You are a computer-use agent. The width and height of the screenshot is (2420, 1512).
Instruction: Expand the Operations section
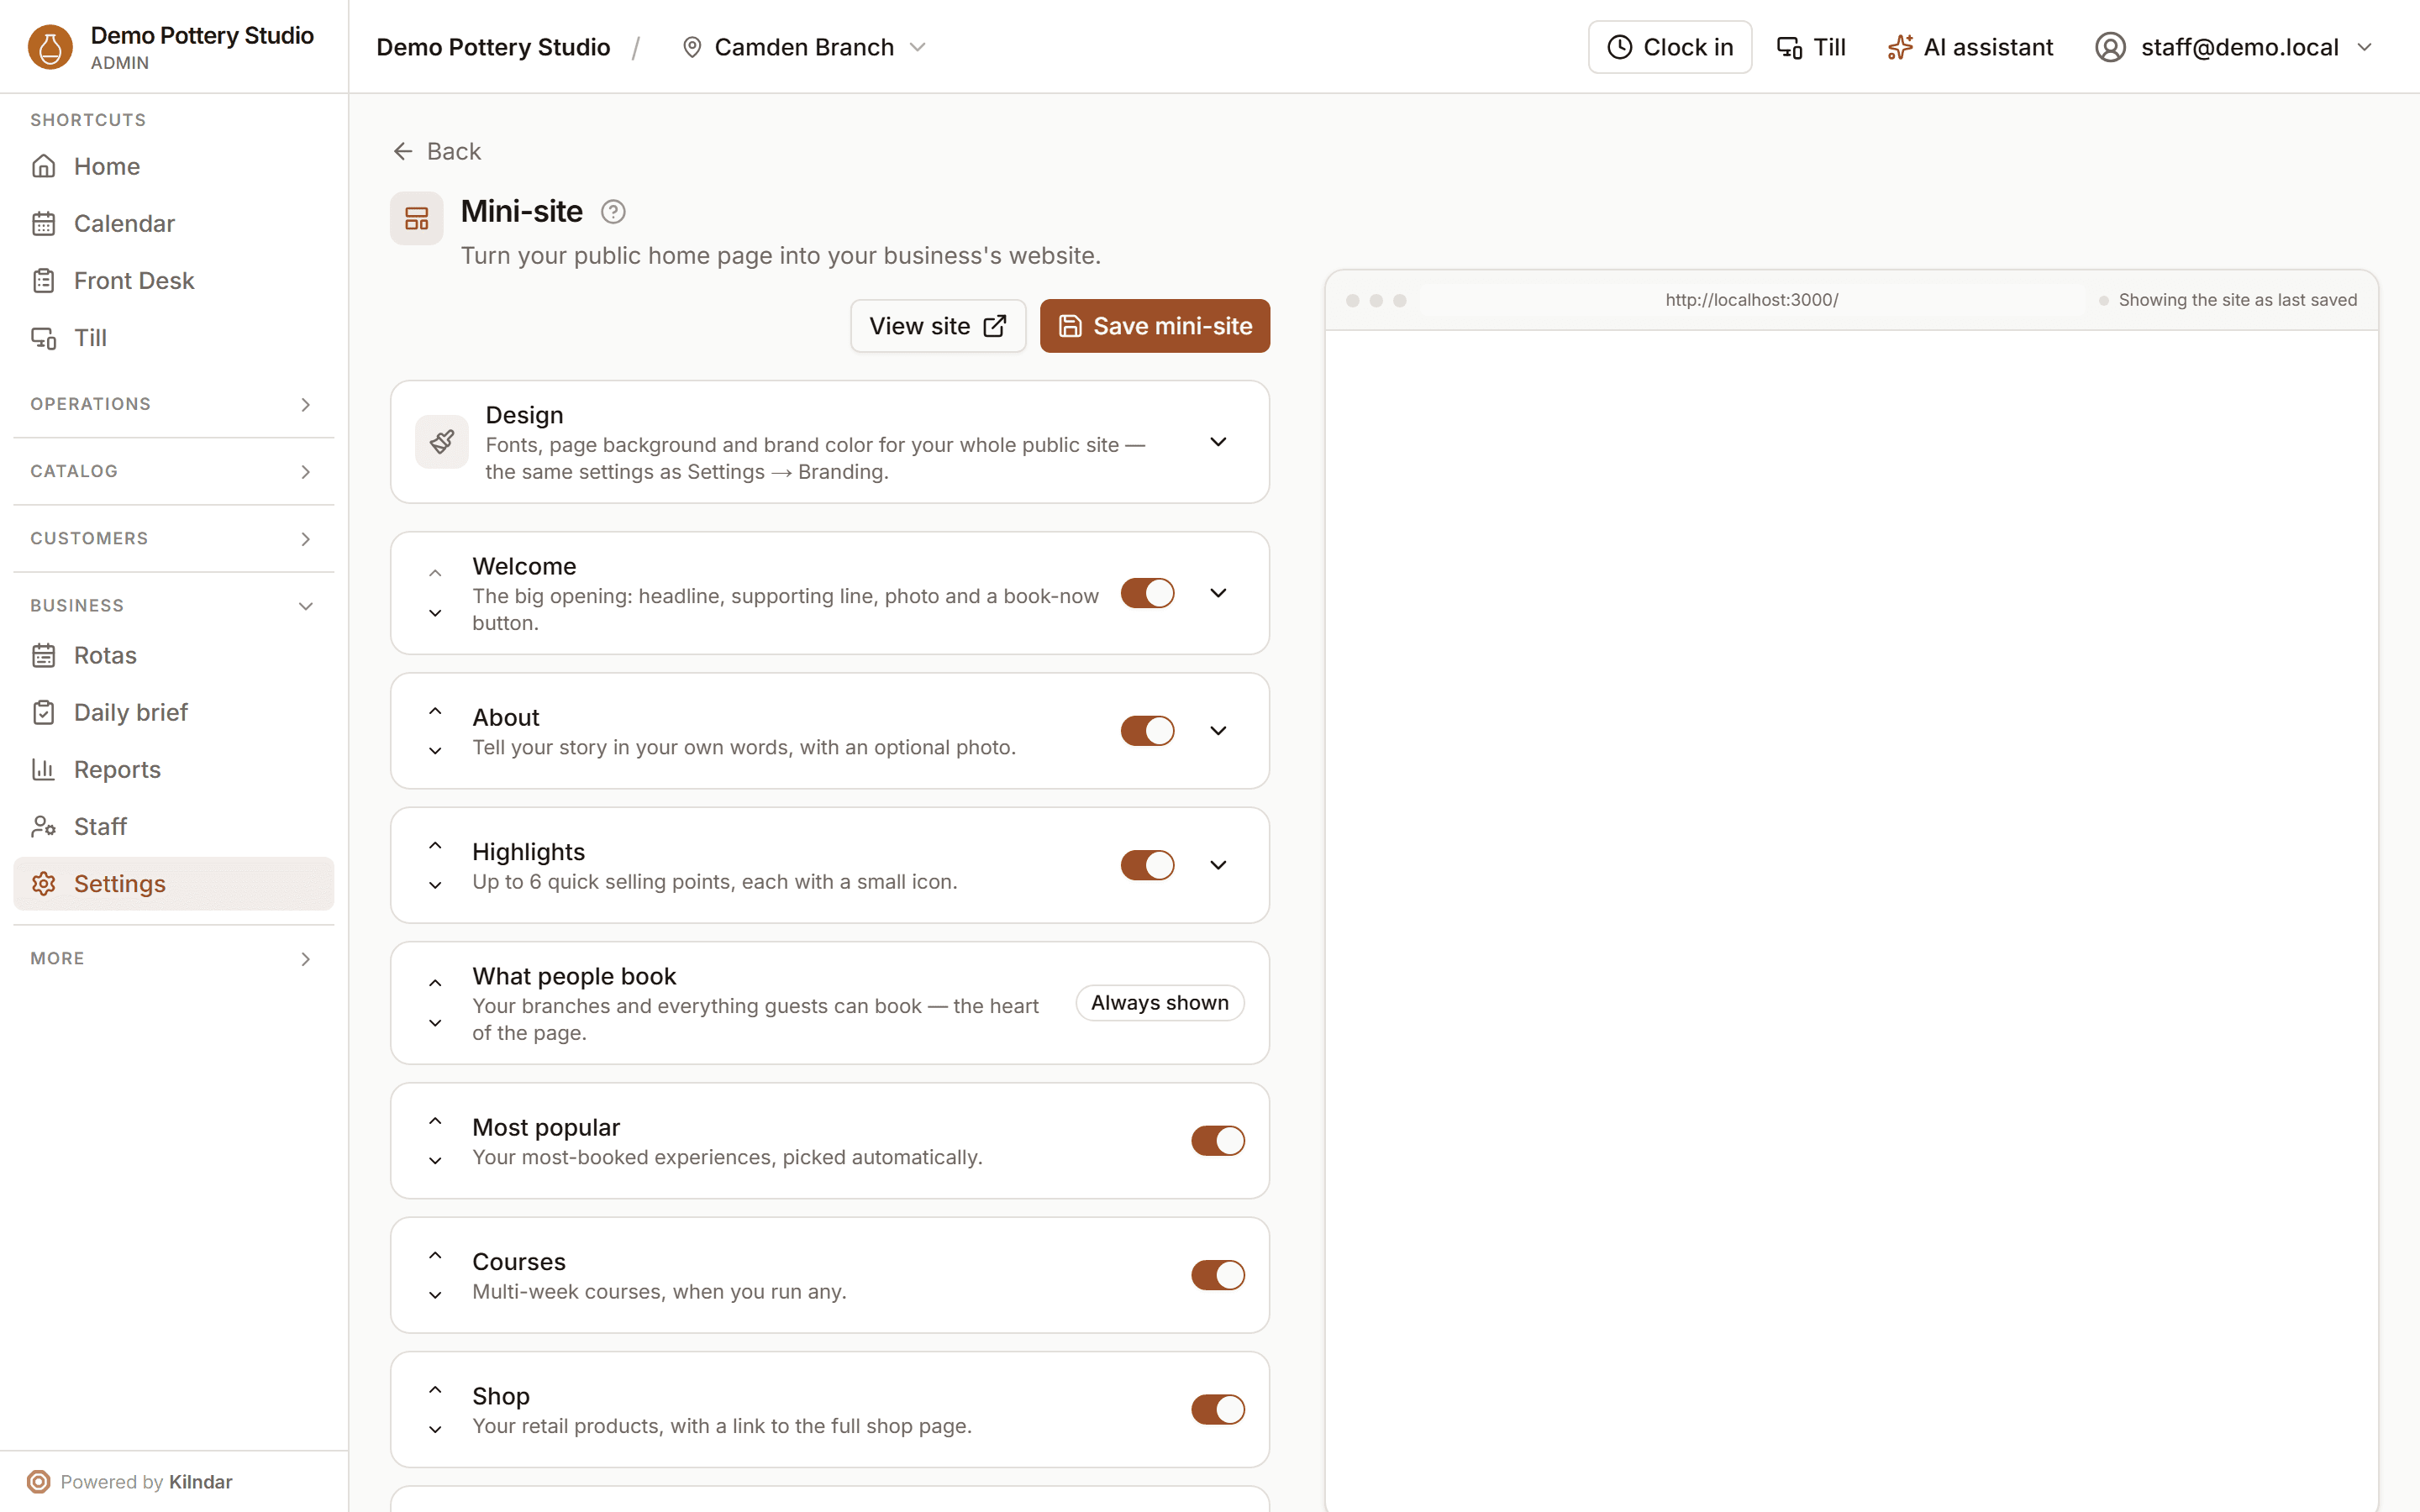coord(173,404)
